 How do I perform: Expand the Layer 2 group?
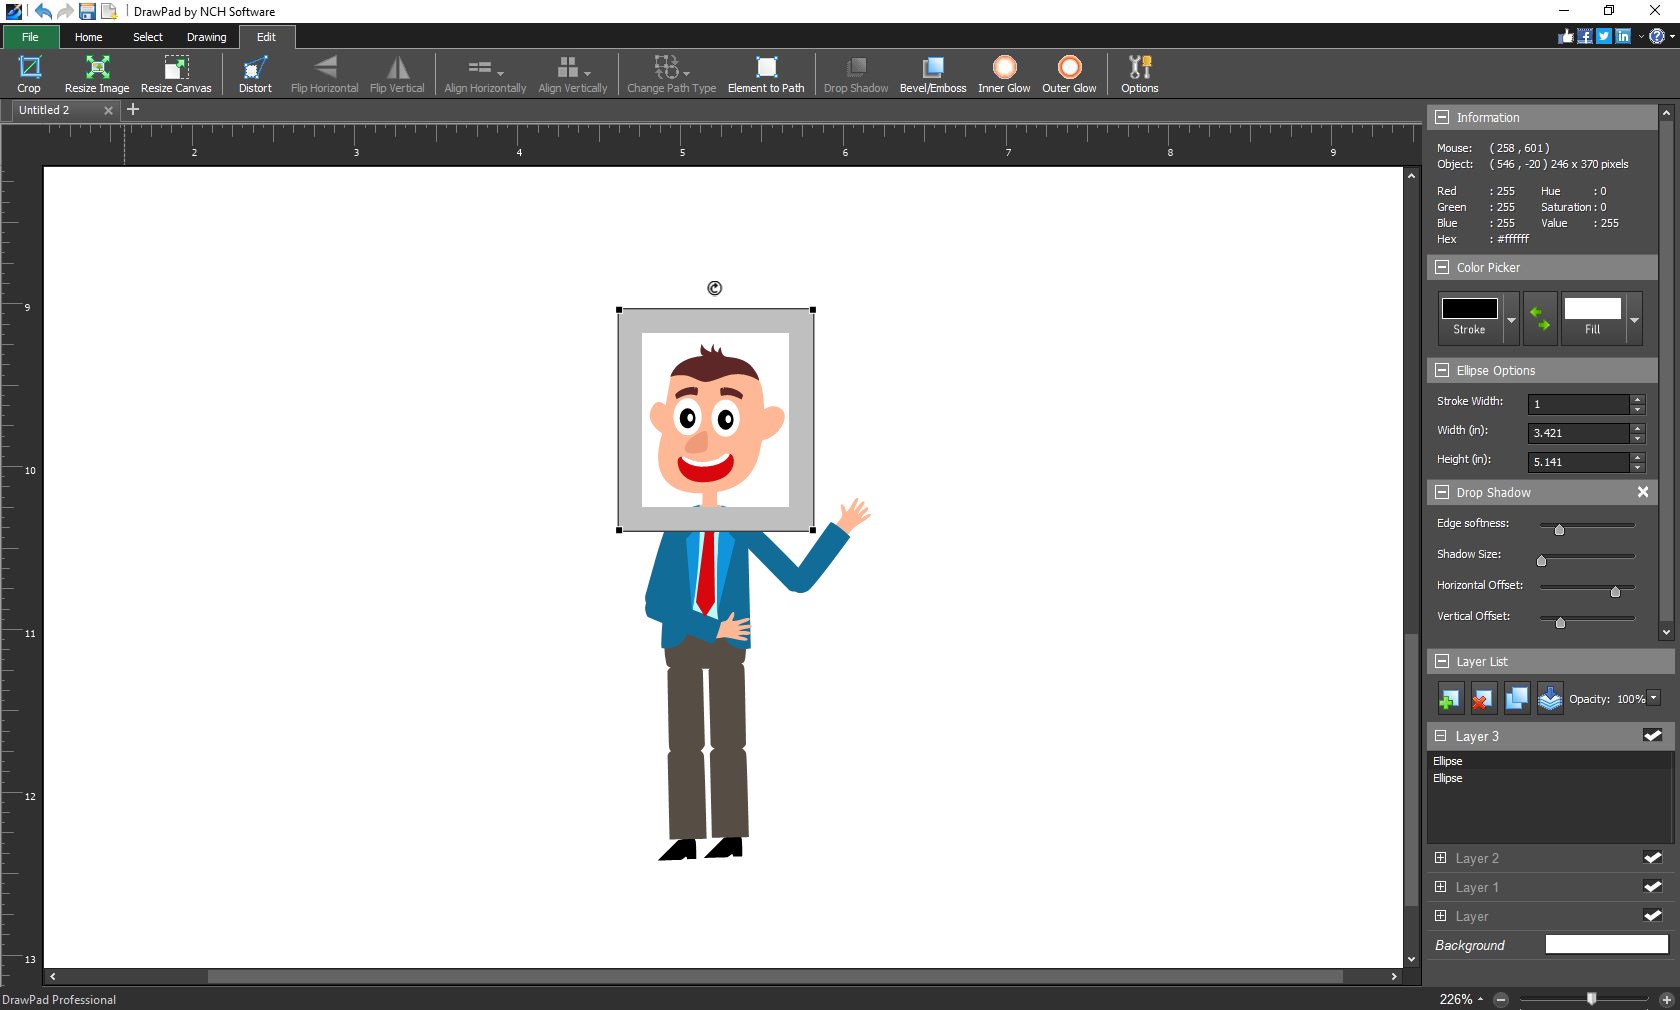coord(1441,858)
